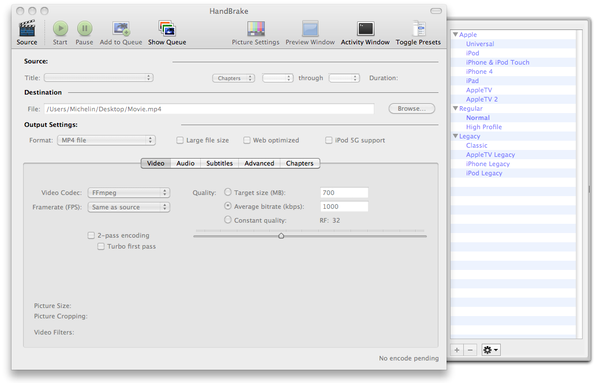Select the Universal preset
Screen dimensions: 600x383
tap(480, 44)
